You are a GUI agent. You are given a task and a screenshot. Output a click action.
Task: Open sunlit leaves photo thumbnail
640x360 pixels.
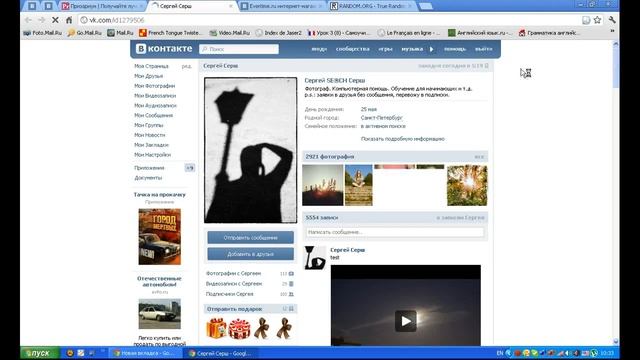point(467,185)
